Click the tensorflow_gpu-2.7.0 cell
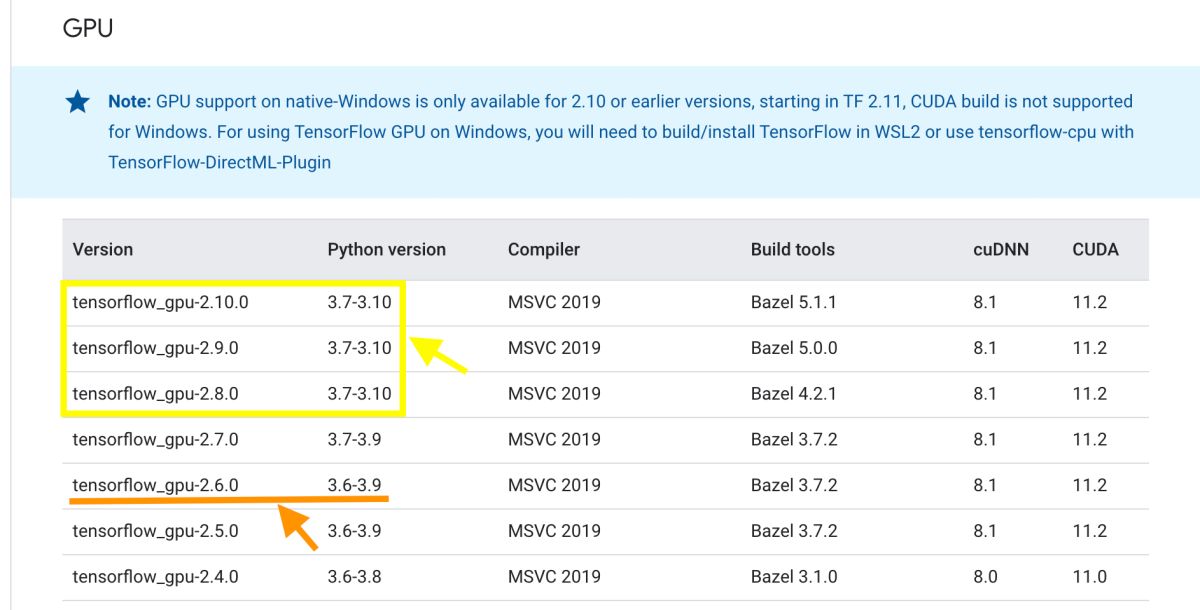The height and width of the screenshot is (610, 1200). click(156, 439)
